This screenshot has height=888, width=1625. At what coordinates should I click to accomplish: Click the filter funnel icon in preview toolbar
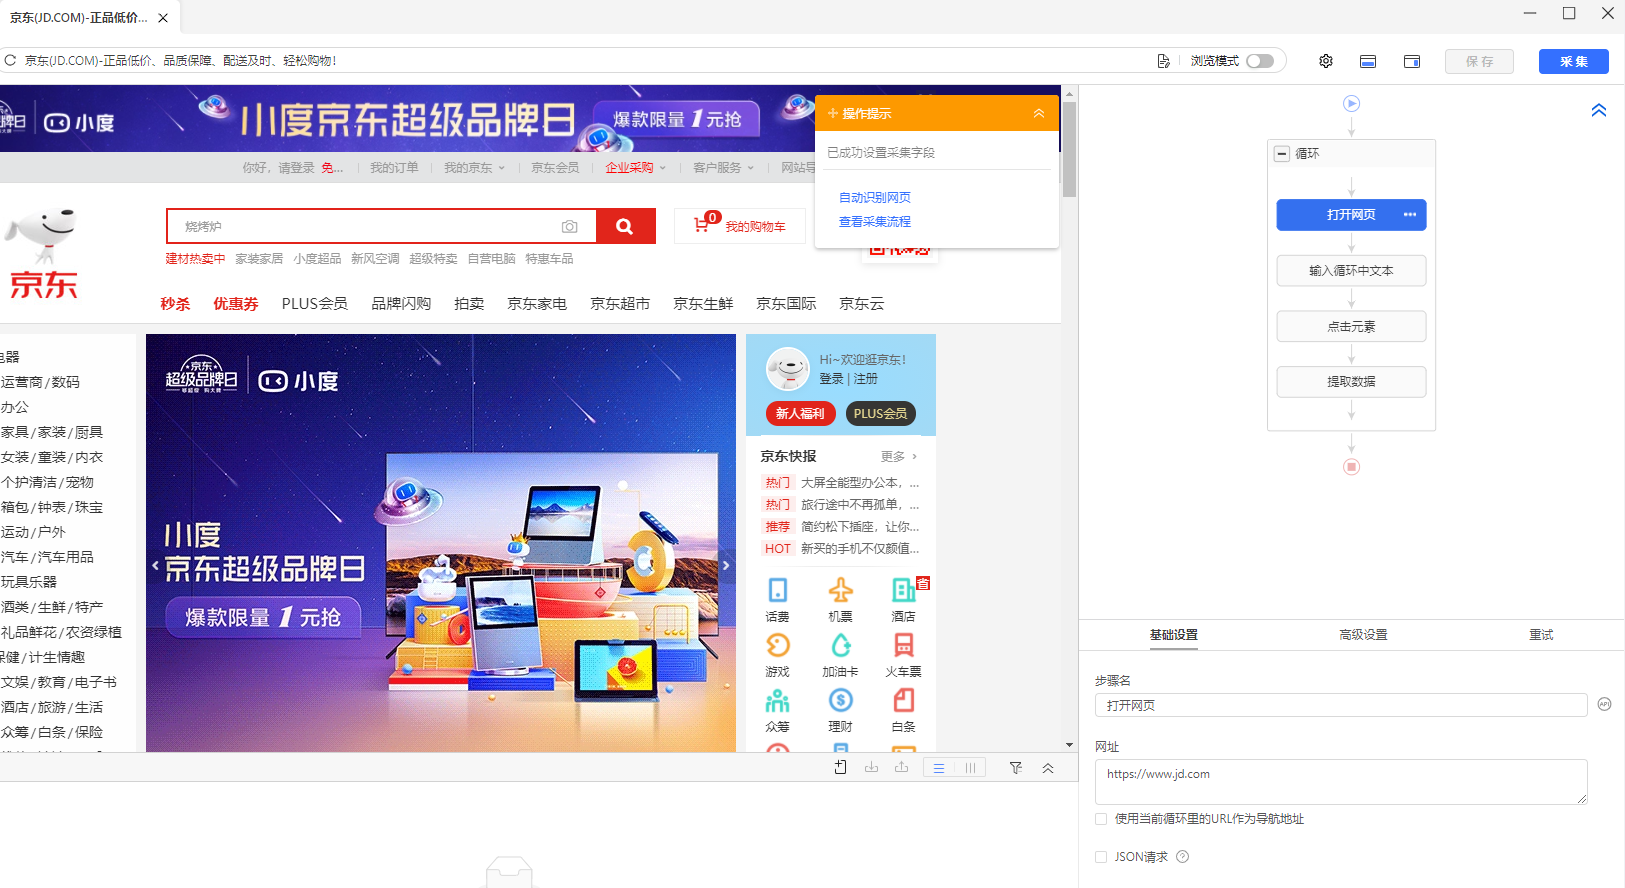pos(1016,768)
